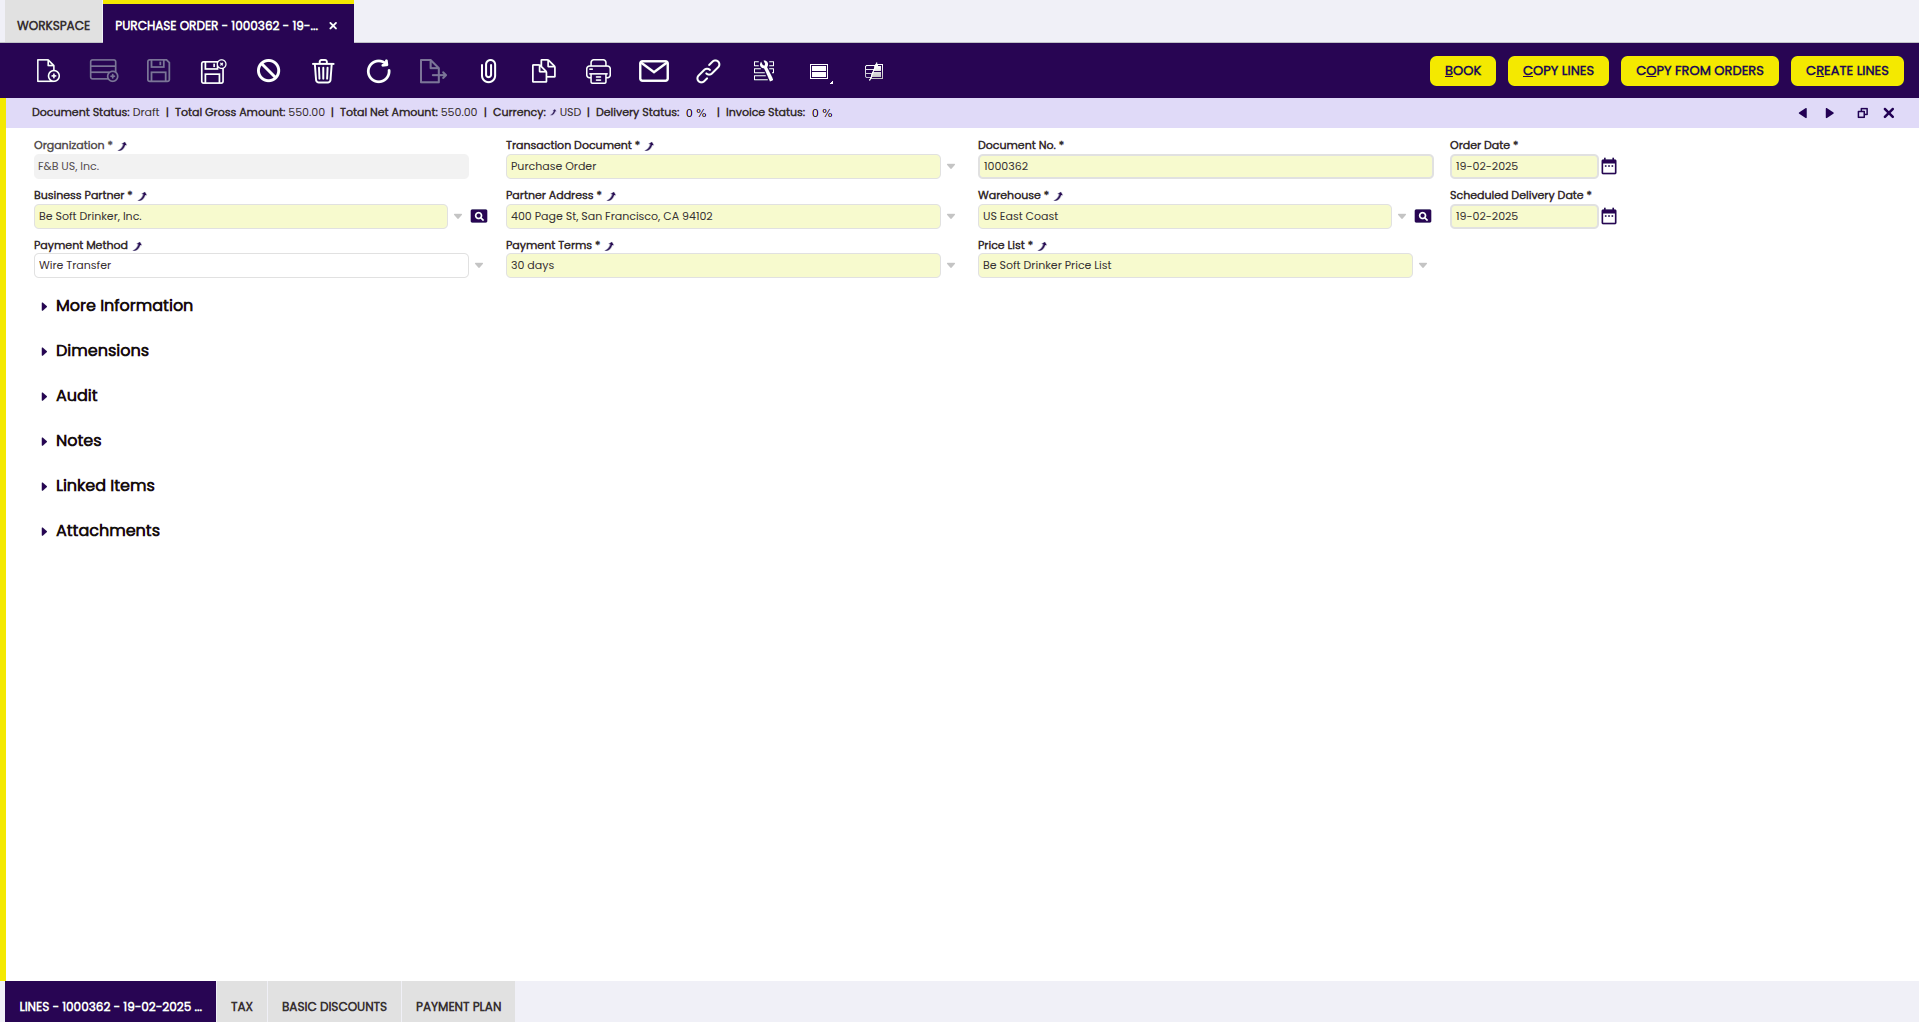1919x1022 pixels.
Task: Click the Document No. field
Action: [x=1205, y=166]
